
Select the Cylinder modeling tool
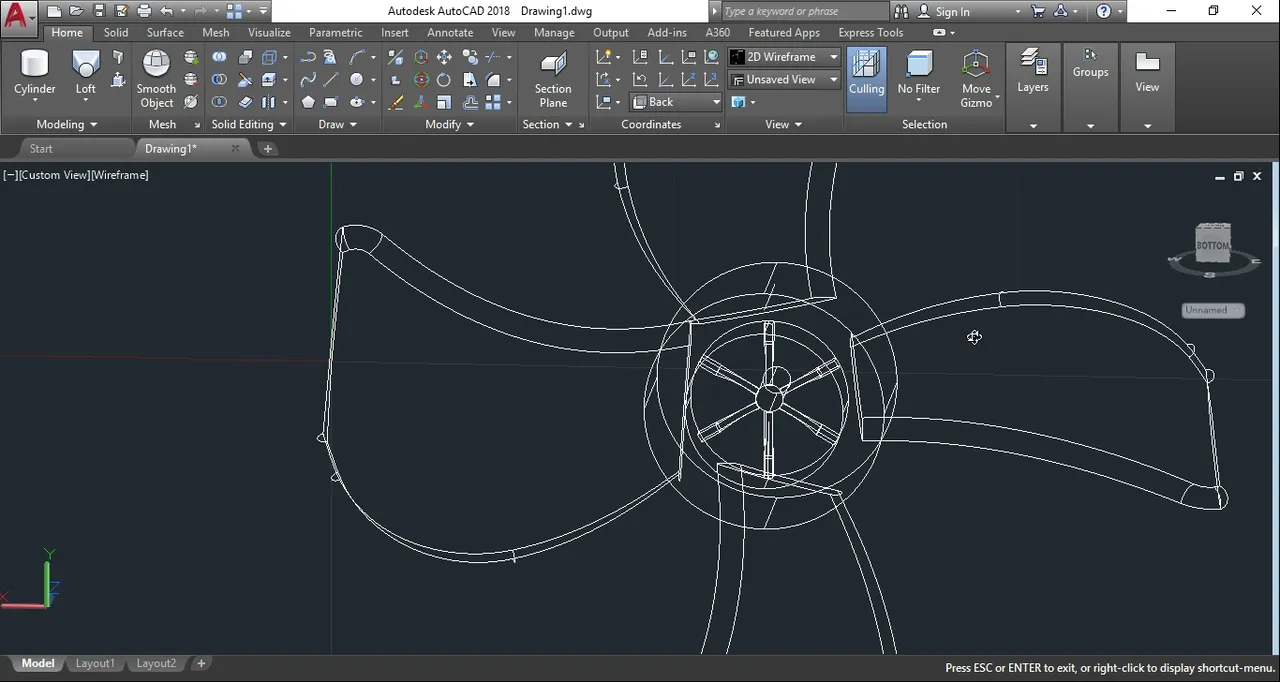tap(35, 75)
